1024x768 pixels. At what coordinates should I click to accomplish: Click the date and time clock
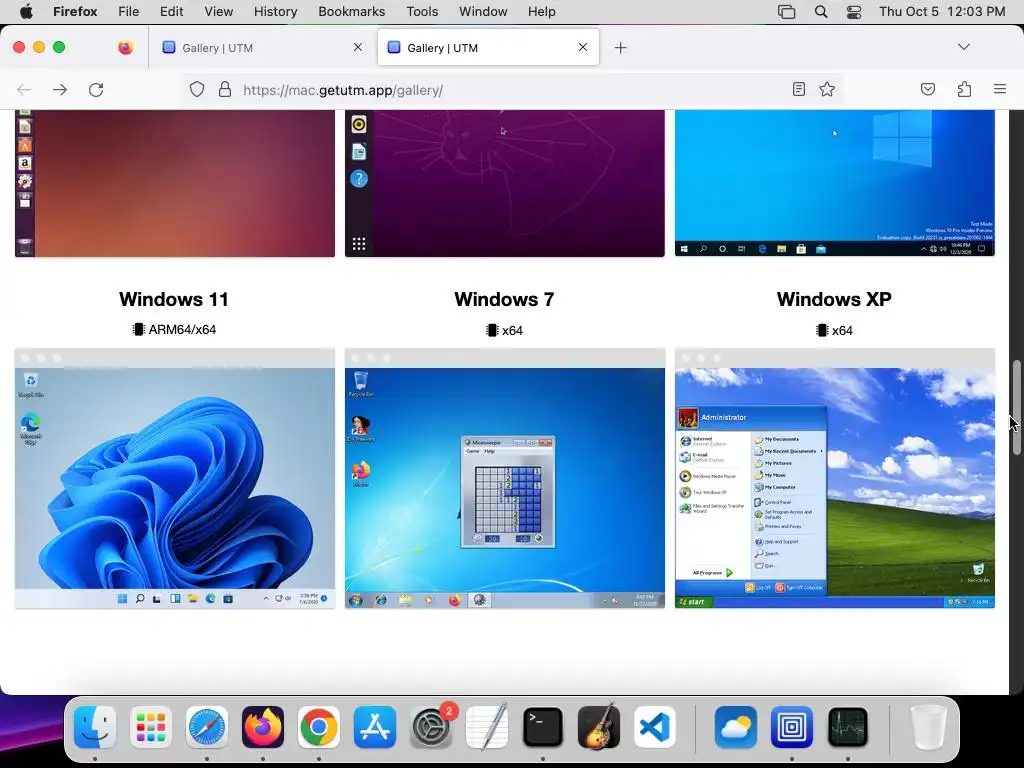[942, 12]
